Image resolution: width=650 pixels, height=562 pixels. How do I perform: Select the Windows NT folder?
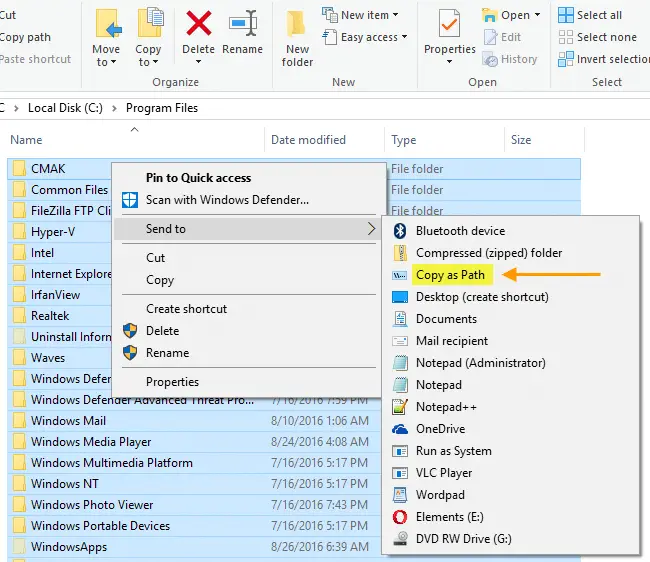[65, 484]
